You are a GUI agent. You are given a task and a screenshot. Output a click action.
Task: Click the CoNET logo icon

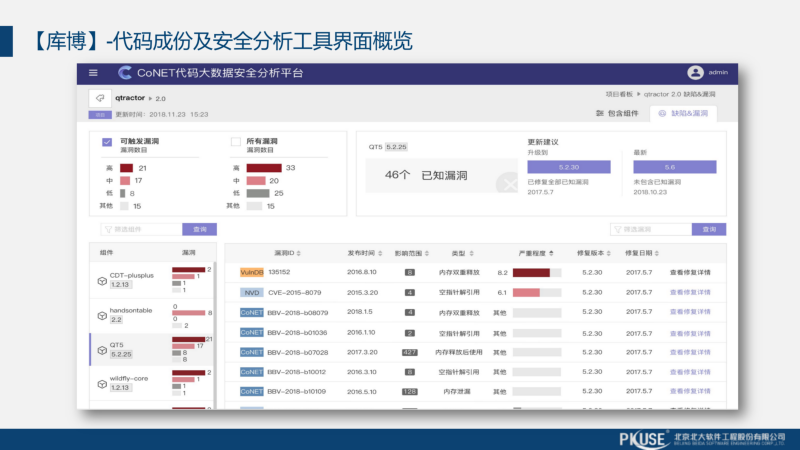pyautogui.click(x=124, y=73)
